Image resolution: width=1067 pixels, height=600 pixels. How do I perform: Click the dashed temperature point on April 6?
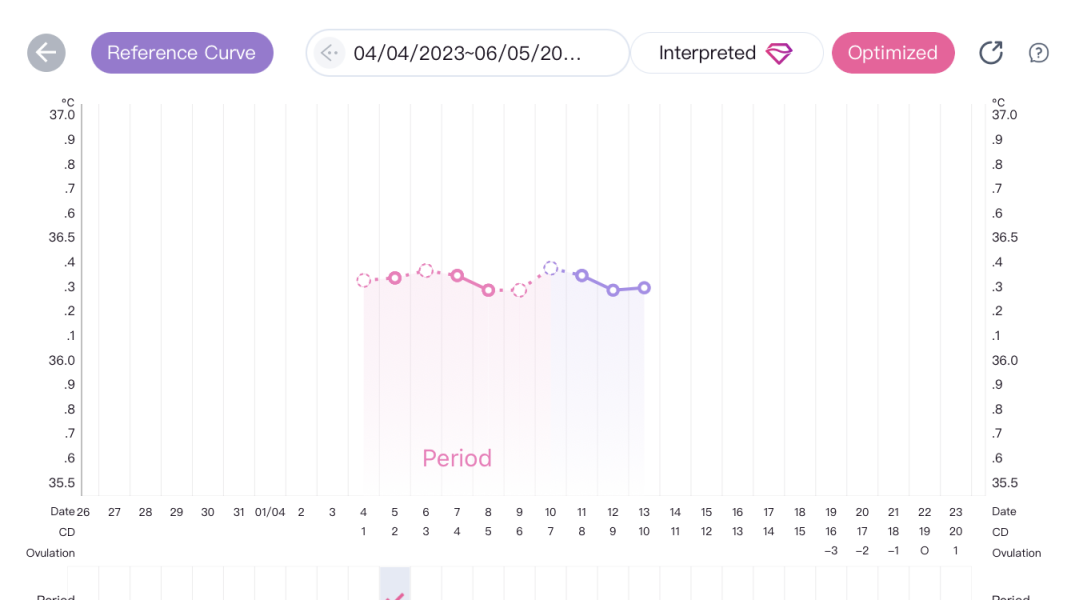point(426,270)
